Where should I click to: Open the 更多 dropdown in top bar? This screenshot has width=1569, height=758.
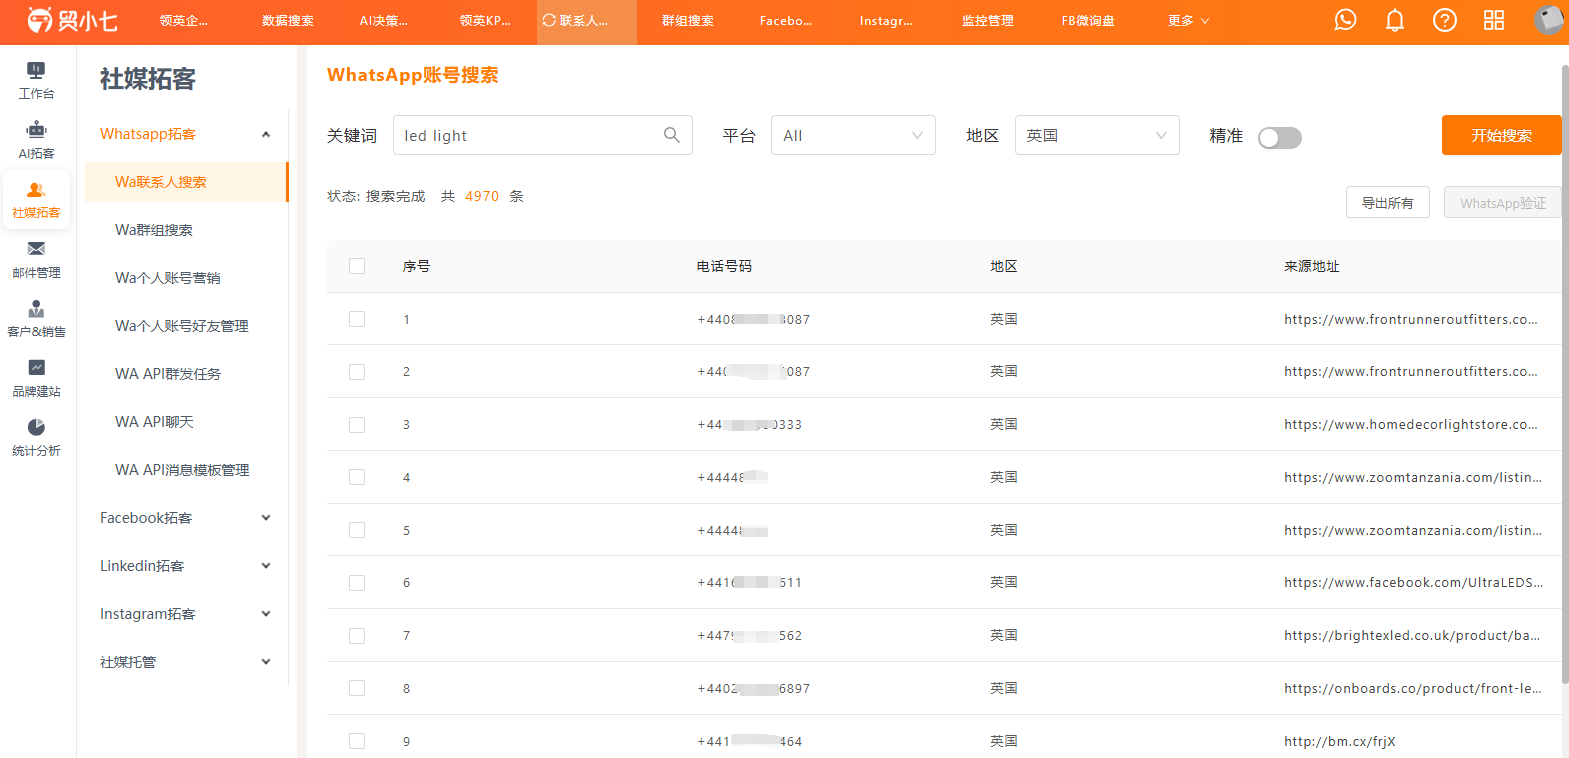tap(1188, 21)
